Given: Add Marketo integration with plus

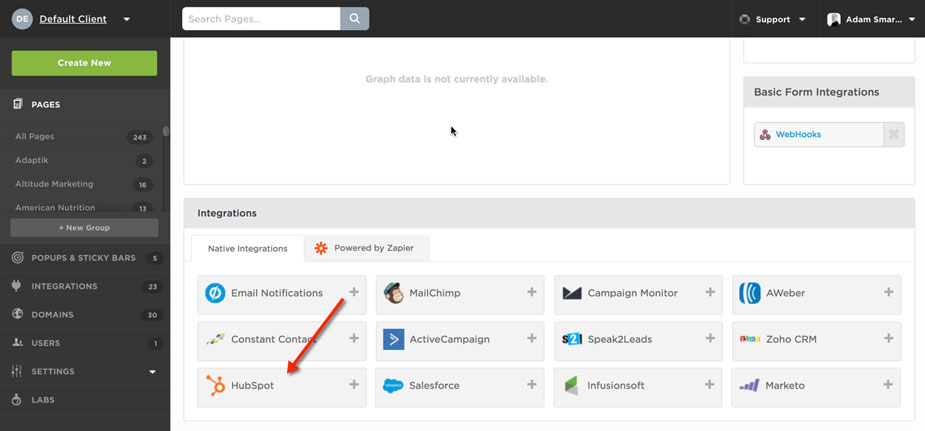Looking at the screenshot, I should [x=888, y=384].
